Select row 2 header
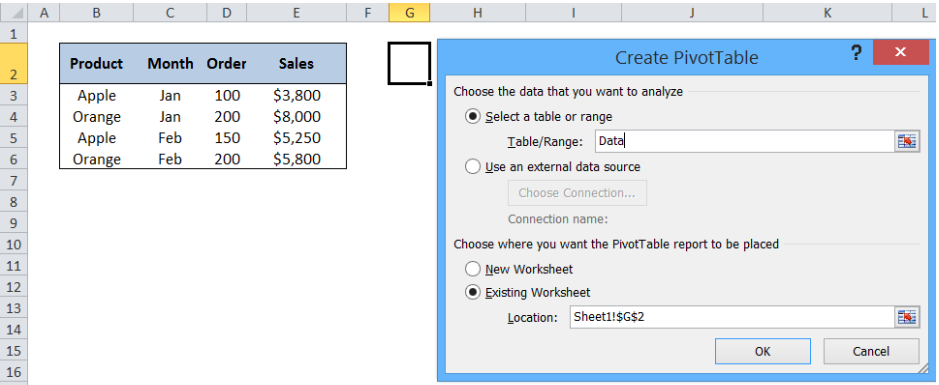This screenshot has width=939, height=385. pyautogui.click(x=14, y=63)
